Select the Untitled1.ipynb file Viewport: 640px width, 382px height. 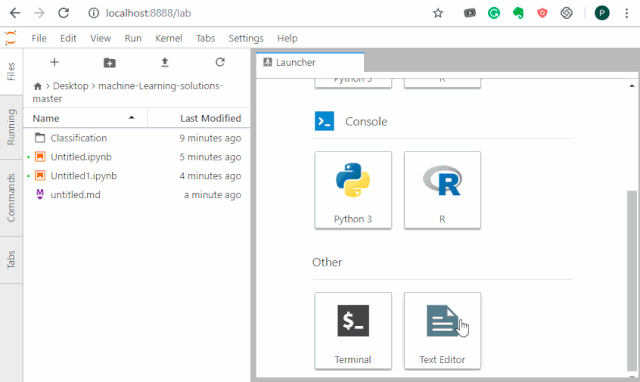137,176
